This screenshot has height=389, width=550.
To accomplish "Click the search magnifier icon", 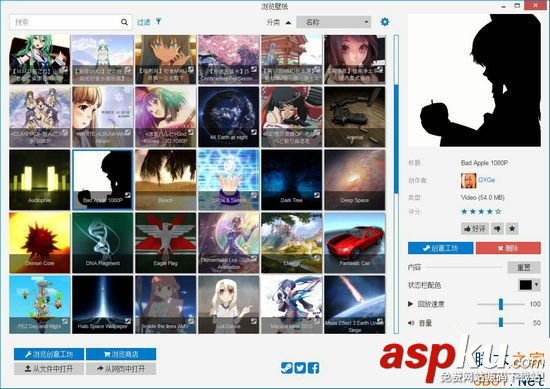I will [x=124, y=22].
